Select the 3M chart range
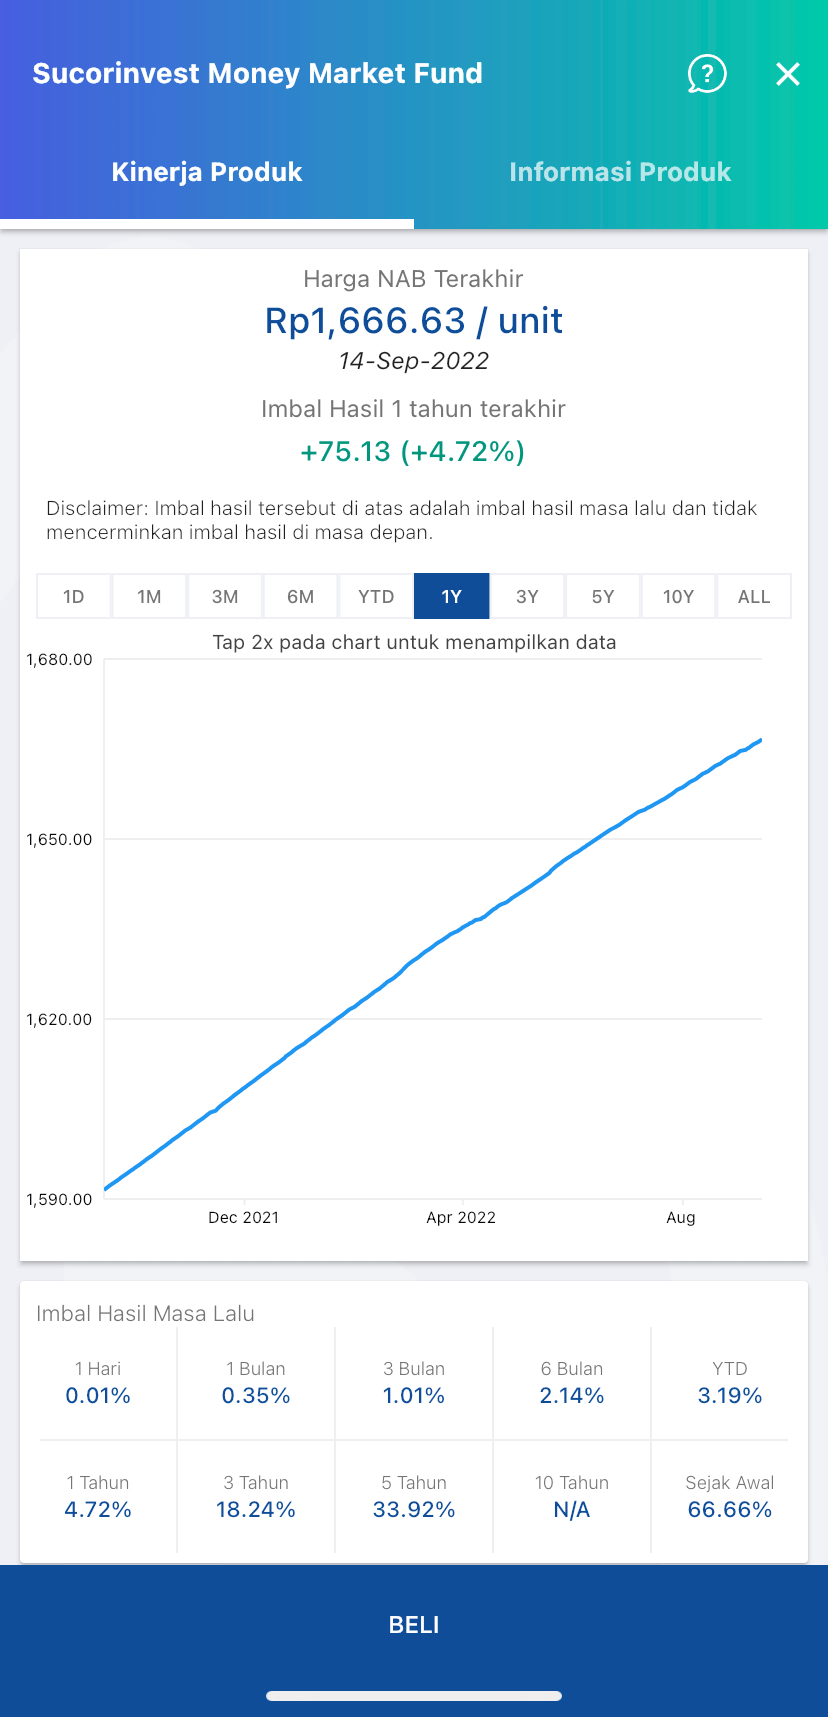 click(225, 596)
